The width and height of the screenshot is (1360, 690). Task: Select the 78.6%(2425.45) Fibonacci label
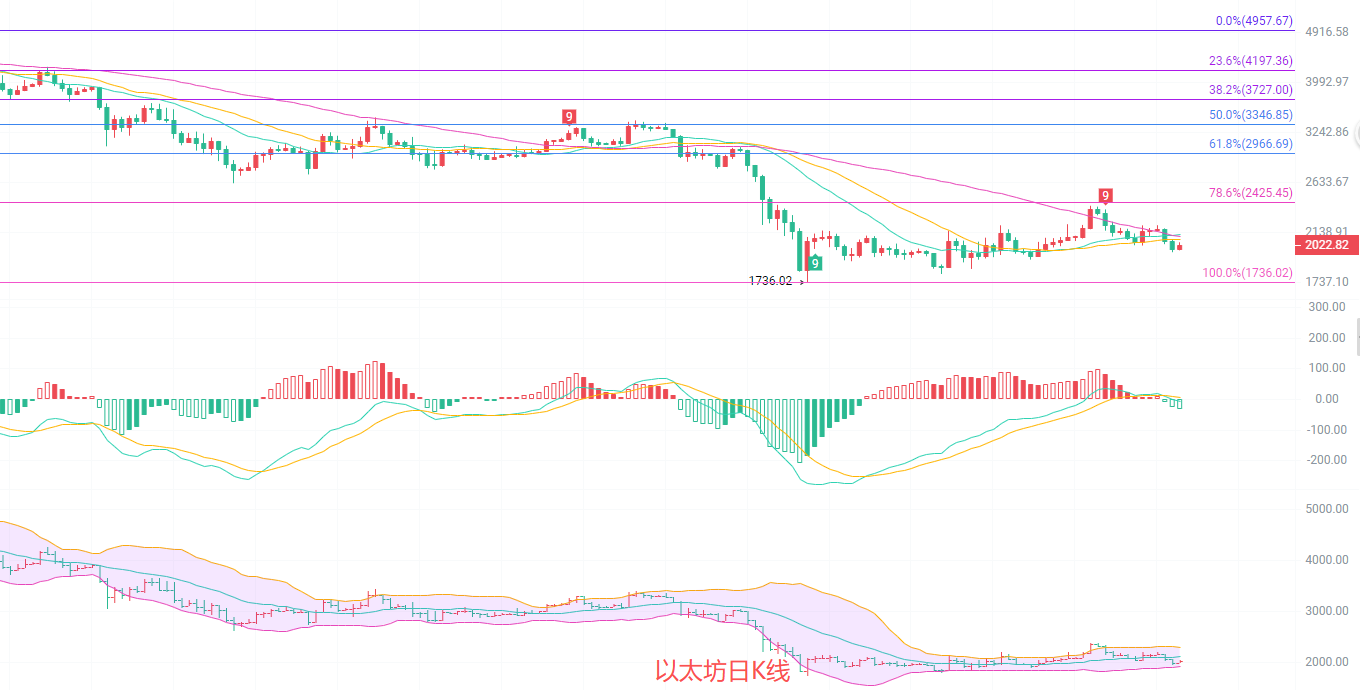[x=1250, y=193]
